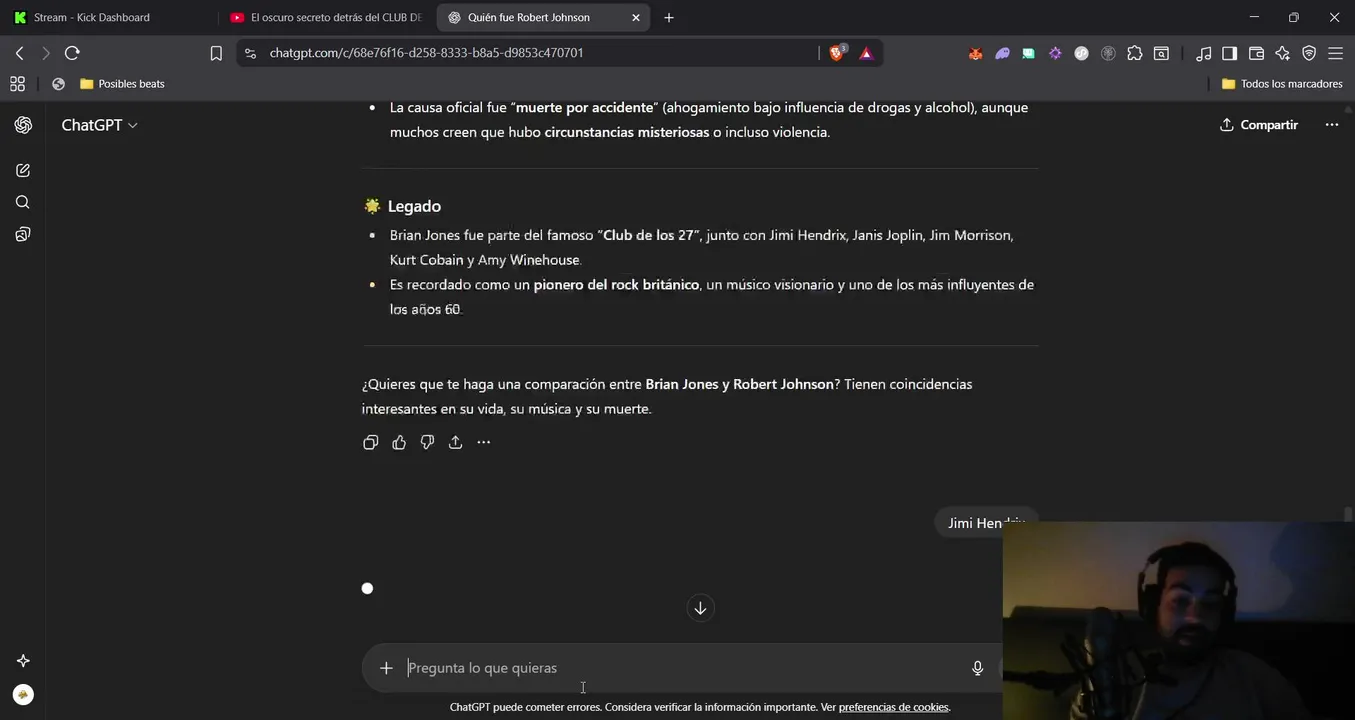Toggle the browser sidebar panel
Viewport: 1355px width, 720px height.
[1230, 54]
